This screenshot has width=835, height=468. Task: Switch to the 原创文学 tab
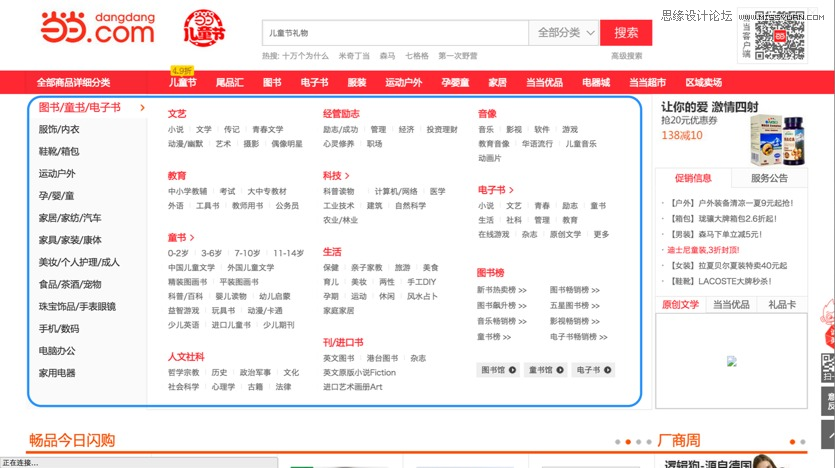click(x=681, y=305)
